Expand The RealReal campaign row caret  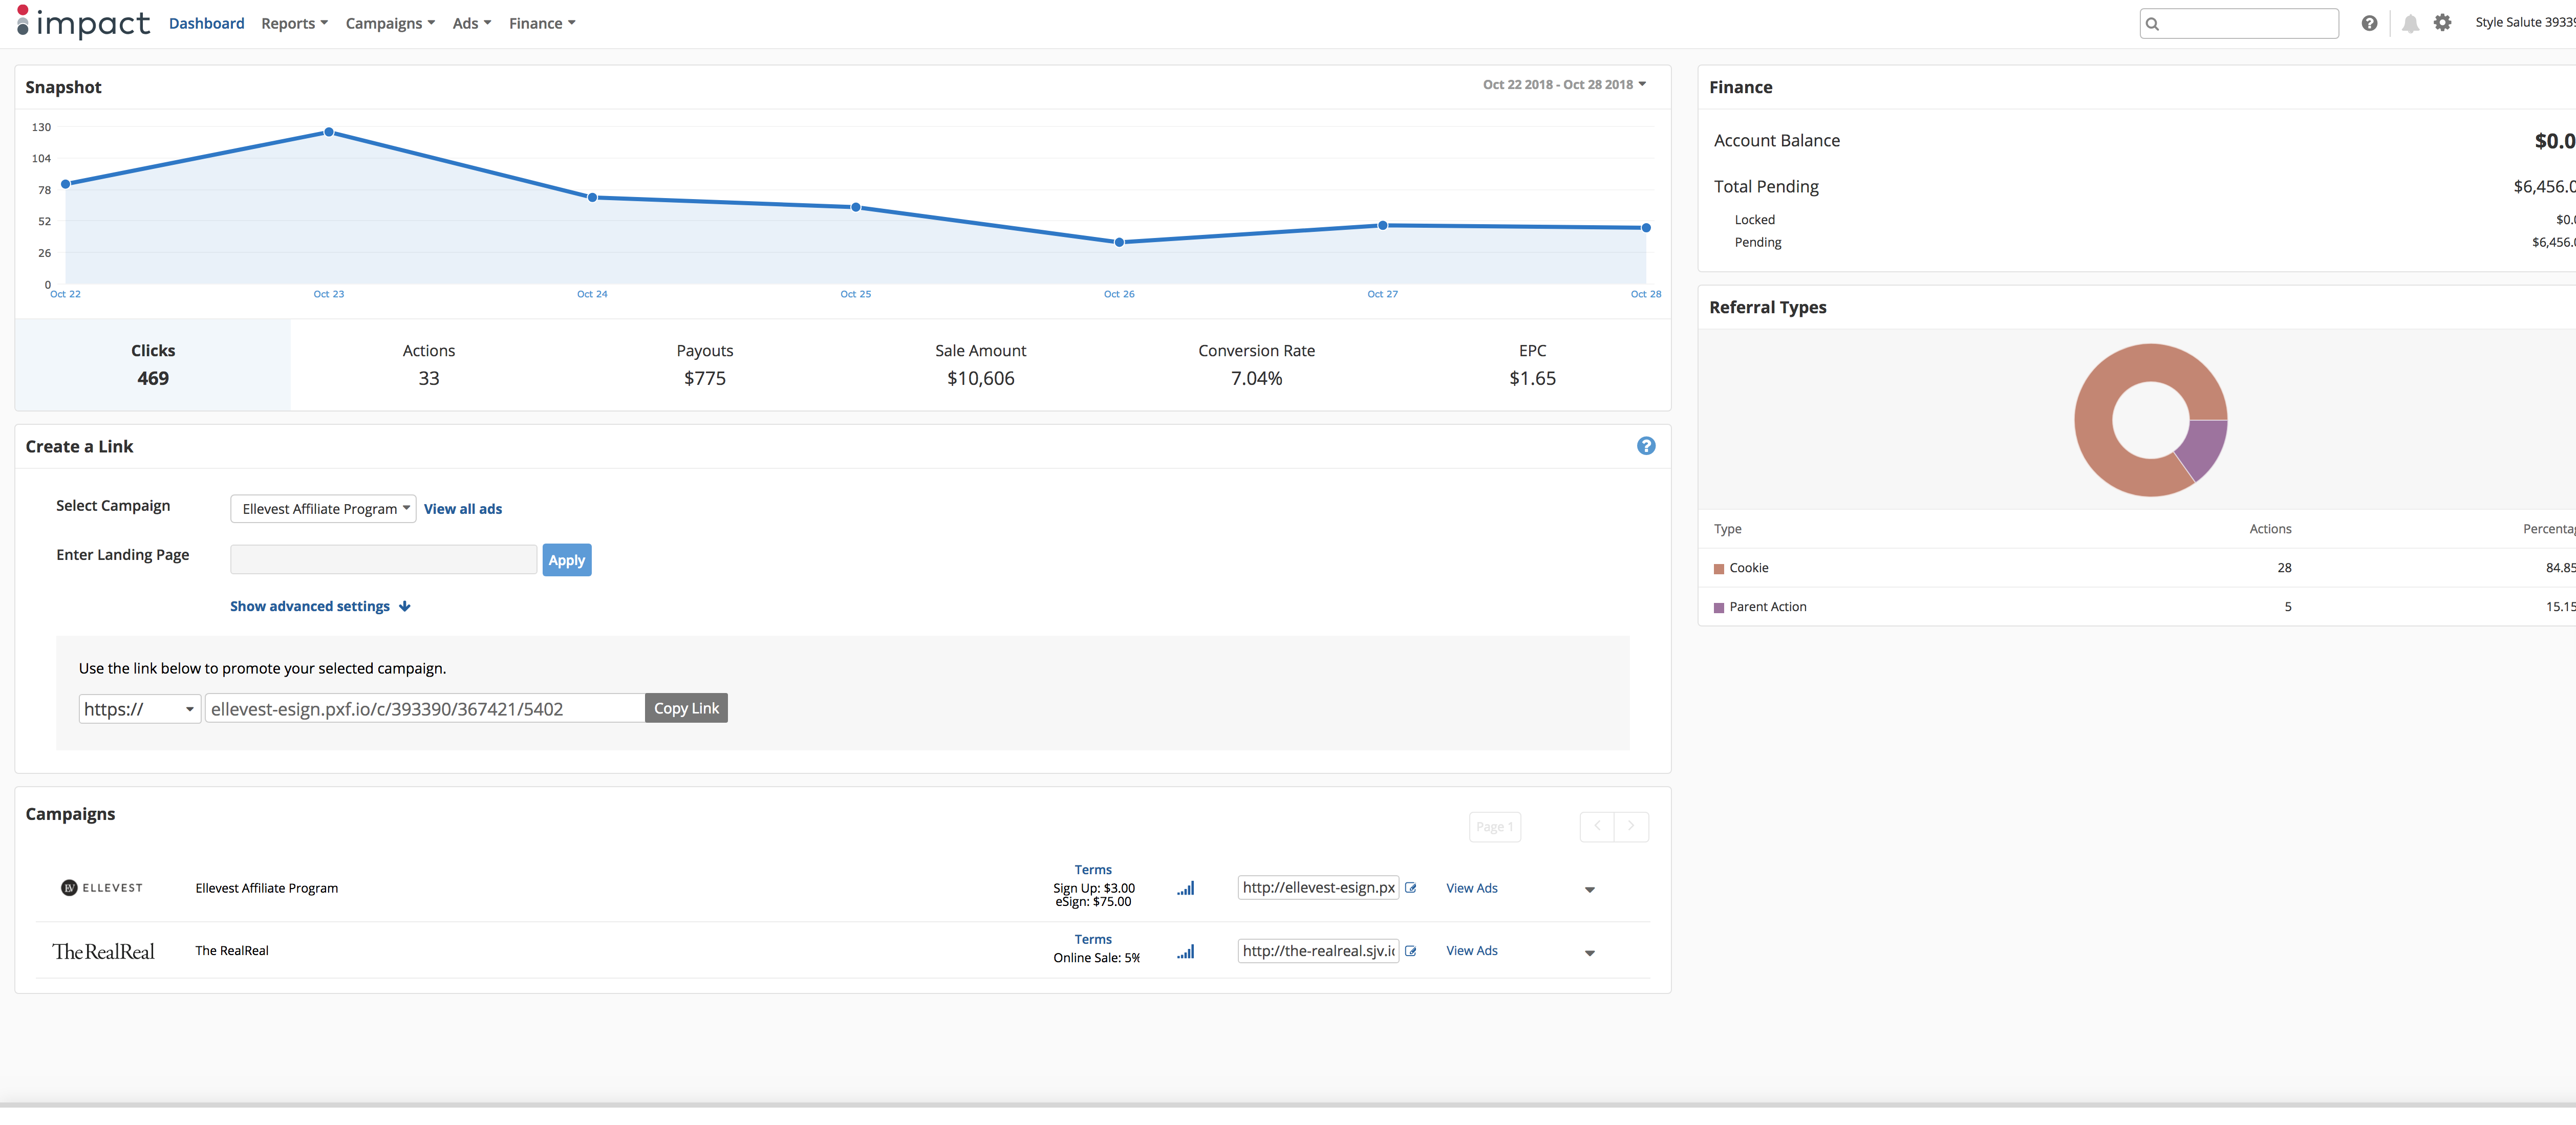pyautogui.click(x=1589, y=953)
